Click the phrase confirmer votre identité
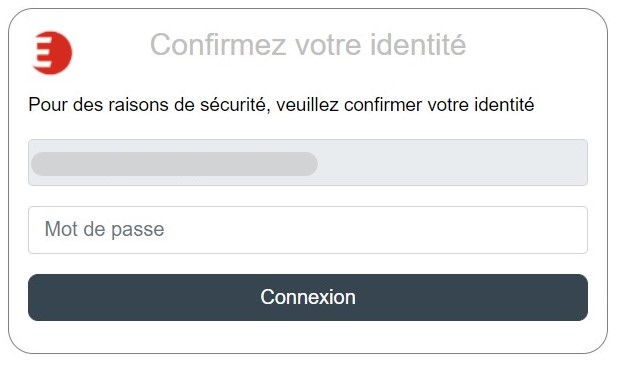This screenshot has height=365, width=631. [439, 105]
